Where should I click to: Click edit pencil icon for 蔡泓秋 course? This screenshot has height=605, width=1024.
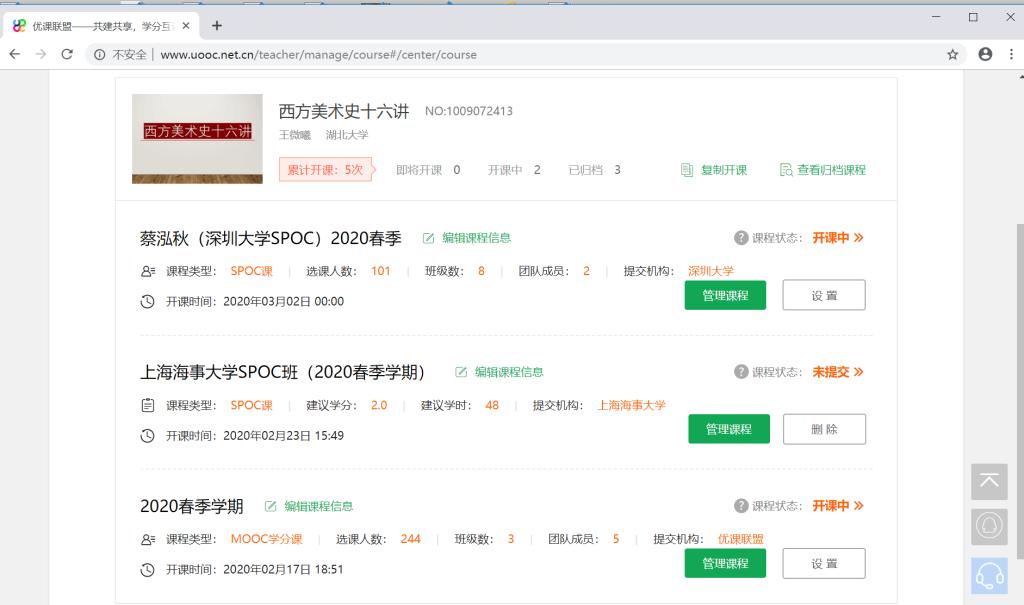tap(428, 238)
